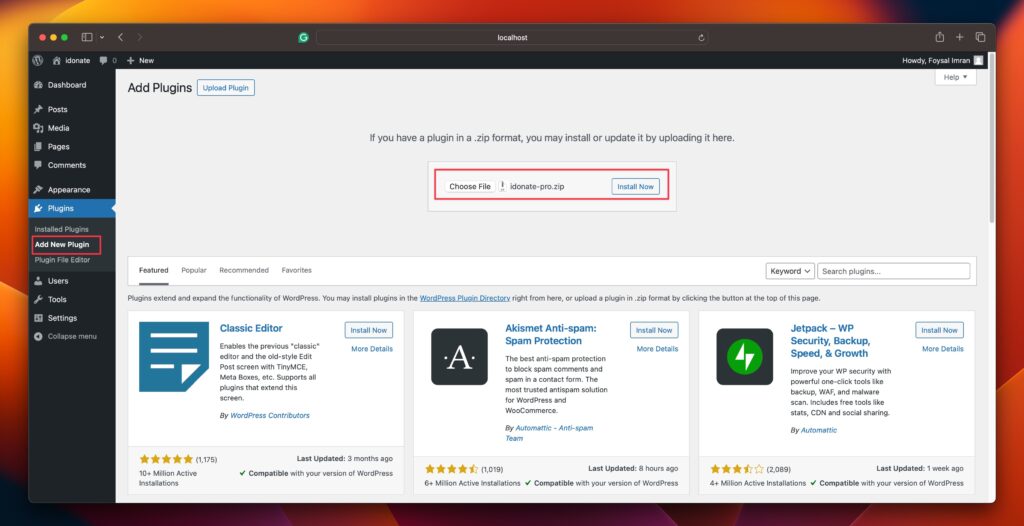Click the Jetpack plugin logo
Viewport: 1024px width, 526px height.
[744, 357]
